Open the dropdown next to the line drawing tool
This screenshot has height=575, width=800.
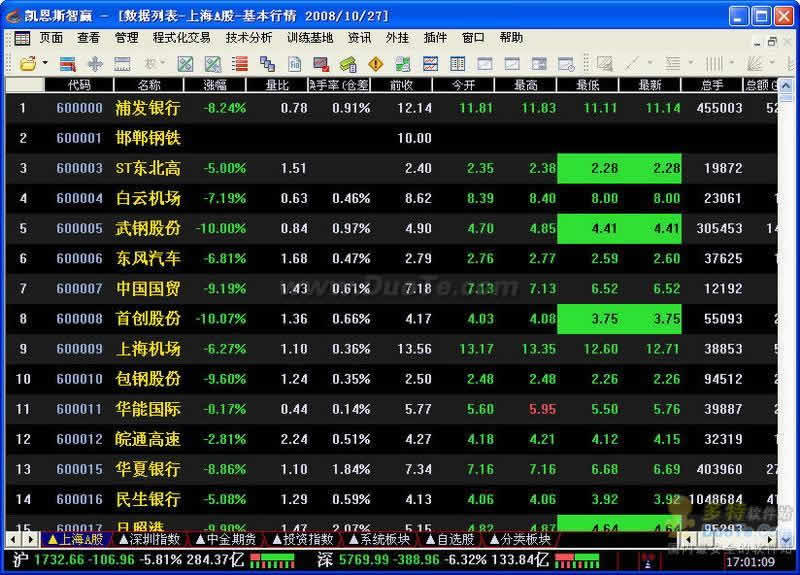[x=650, y=63]
